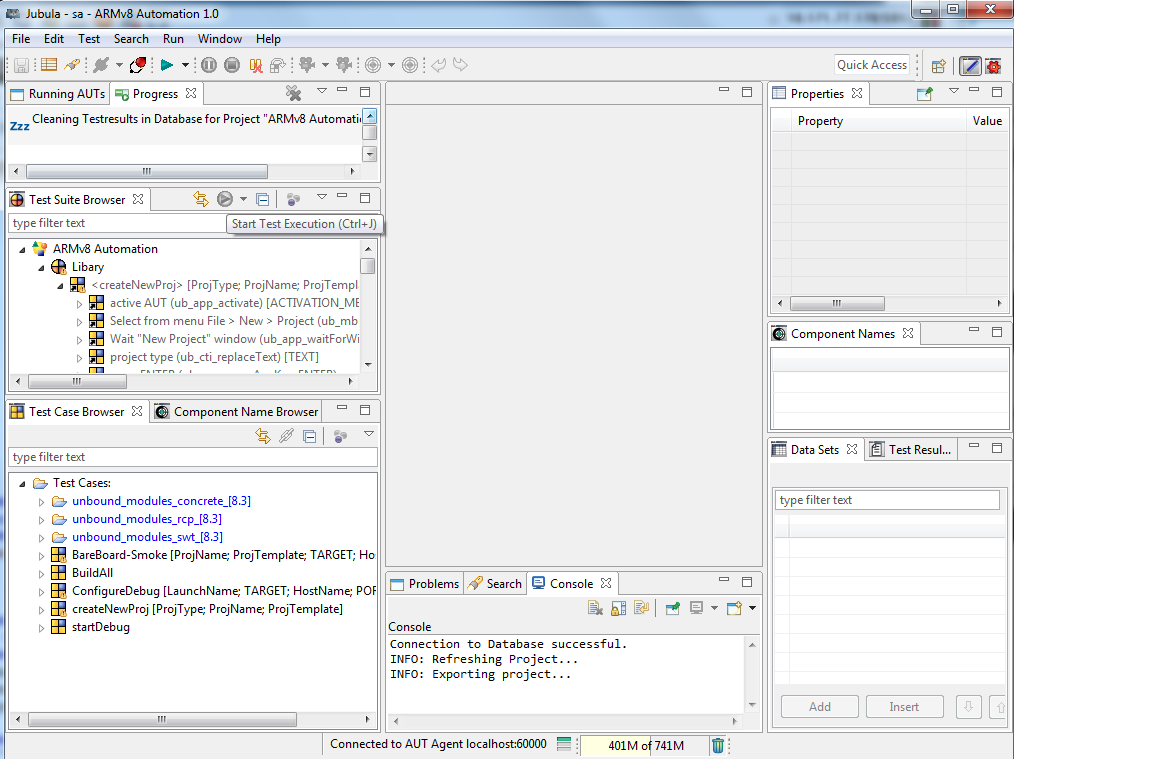This screenshot has height=759, width=1152.
Task: Click heap status 401M of 741M bar
Action: pos(646,746)
